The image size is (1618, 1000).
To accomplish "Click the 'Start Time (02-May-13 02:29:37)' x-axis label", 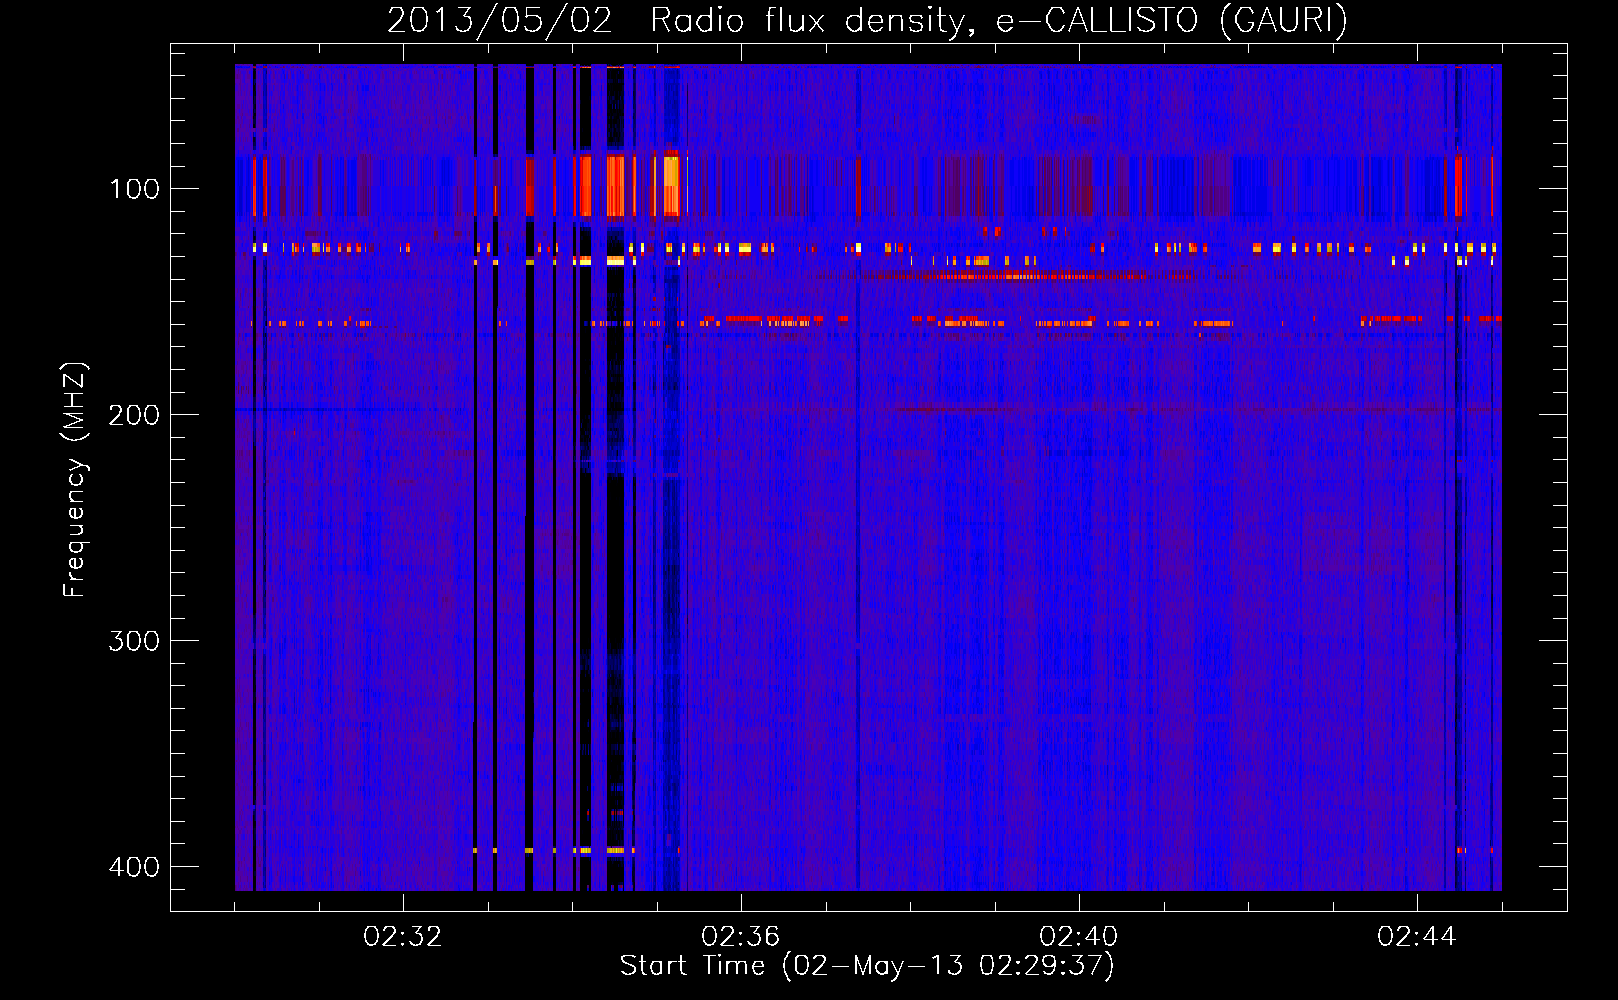I will 867,966.
